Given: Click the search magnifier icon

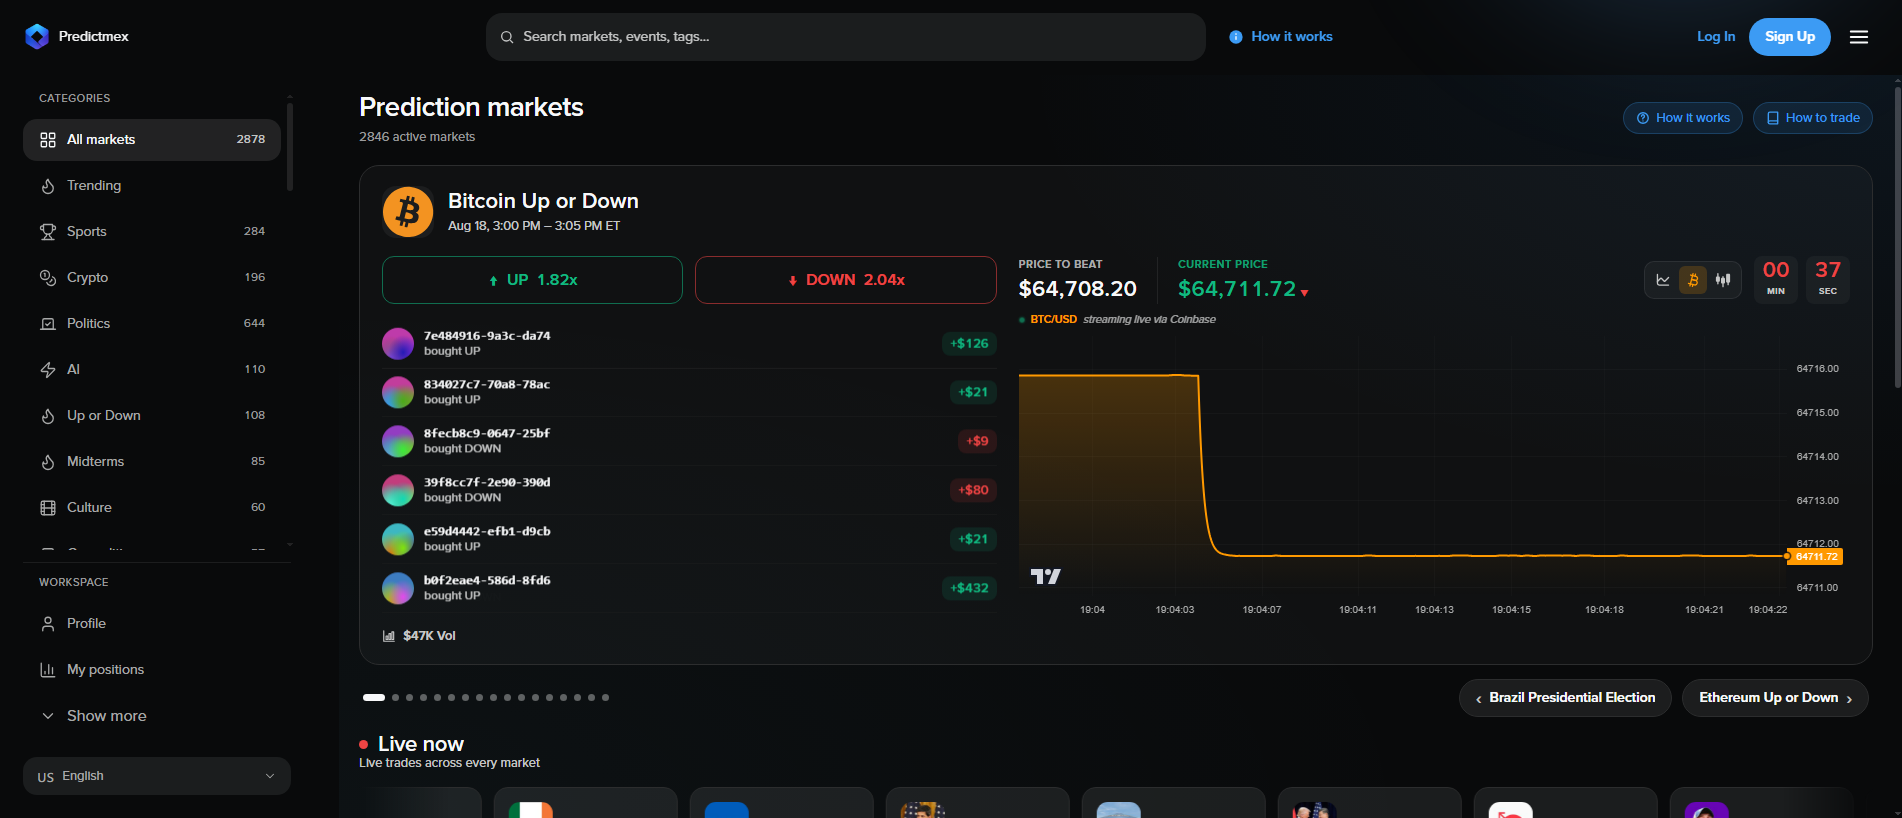Looking at the screenshot, I should pos(507,37).
